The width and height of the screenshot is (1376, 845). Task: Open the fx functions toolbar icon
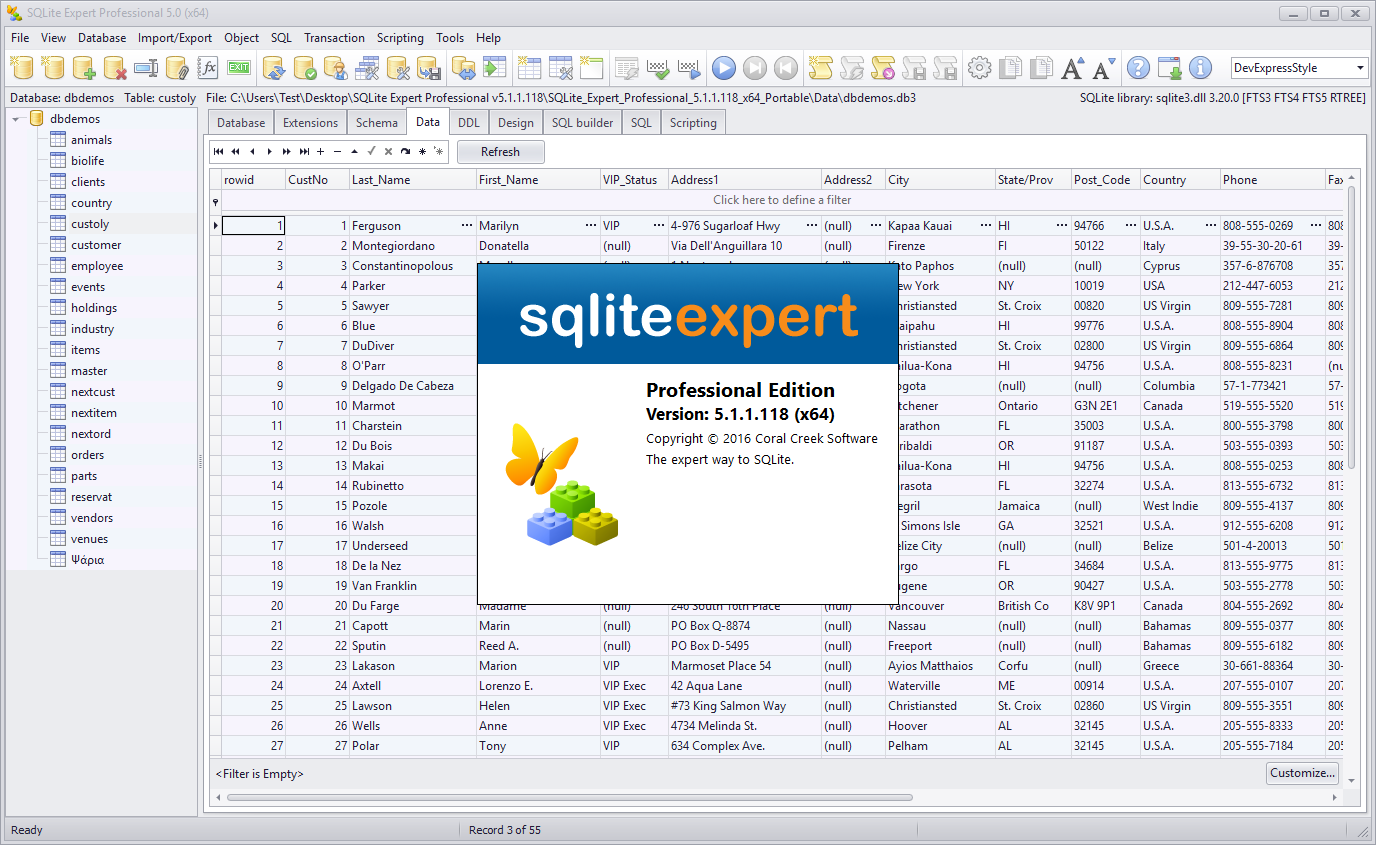click(x=208, y=68)
